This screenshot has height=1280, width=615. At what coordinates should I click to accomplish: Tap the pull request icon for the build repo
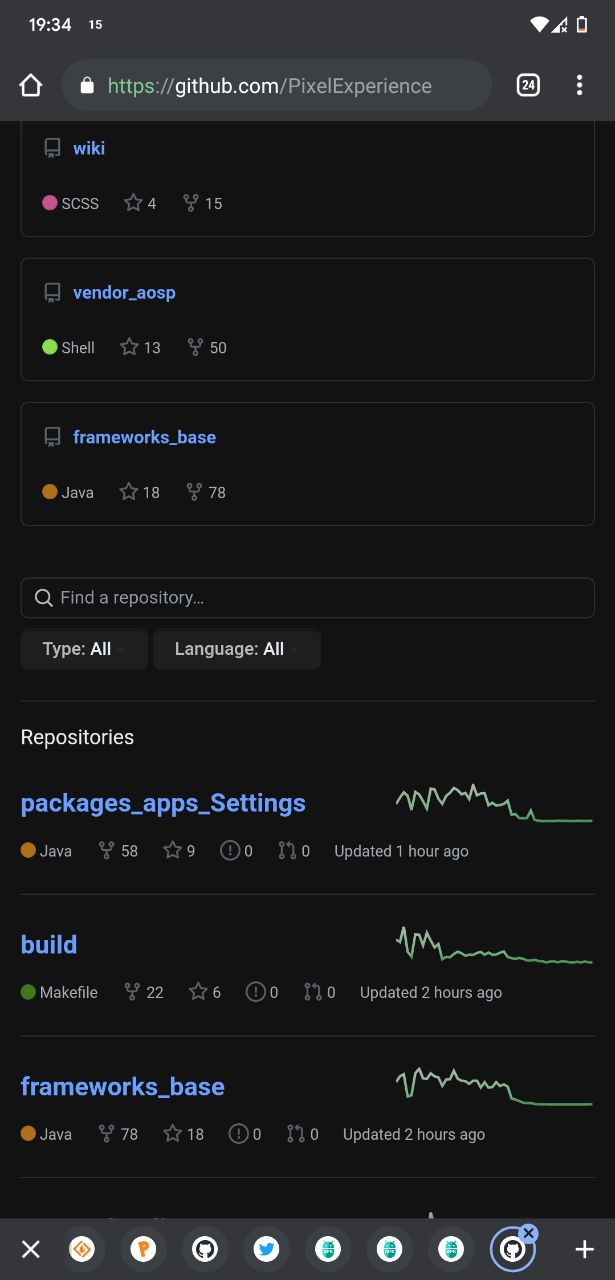coord(312,992)
